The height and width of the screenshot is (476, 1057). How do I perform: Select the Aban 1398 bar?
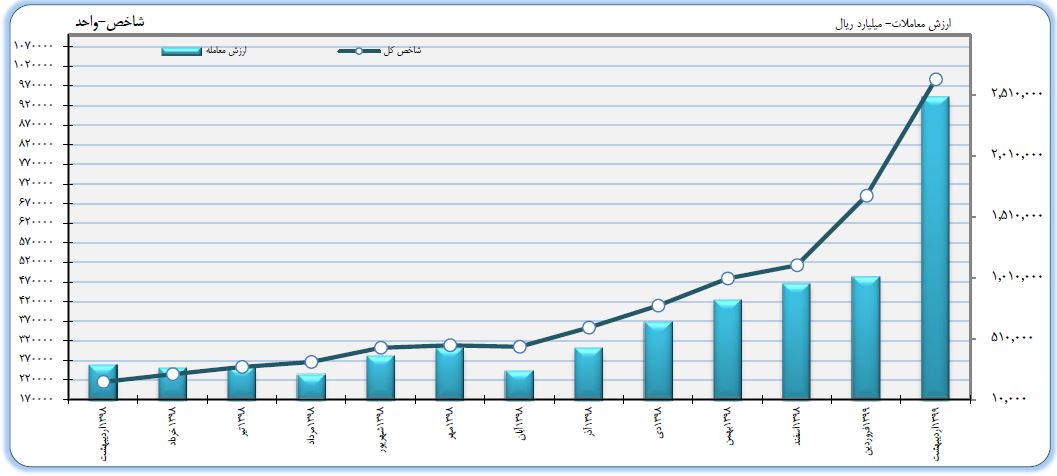(519, 385)
